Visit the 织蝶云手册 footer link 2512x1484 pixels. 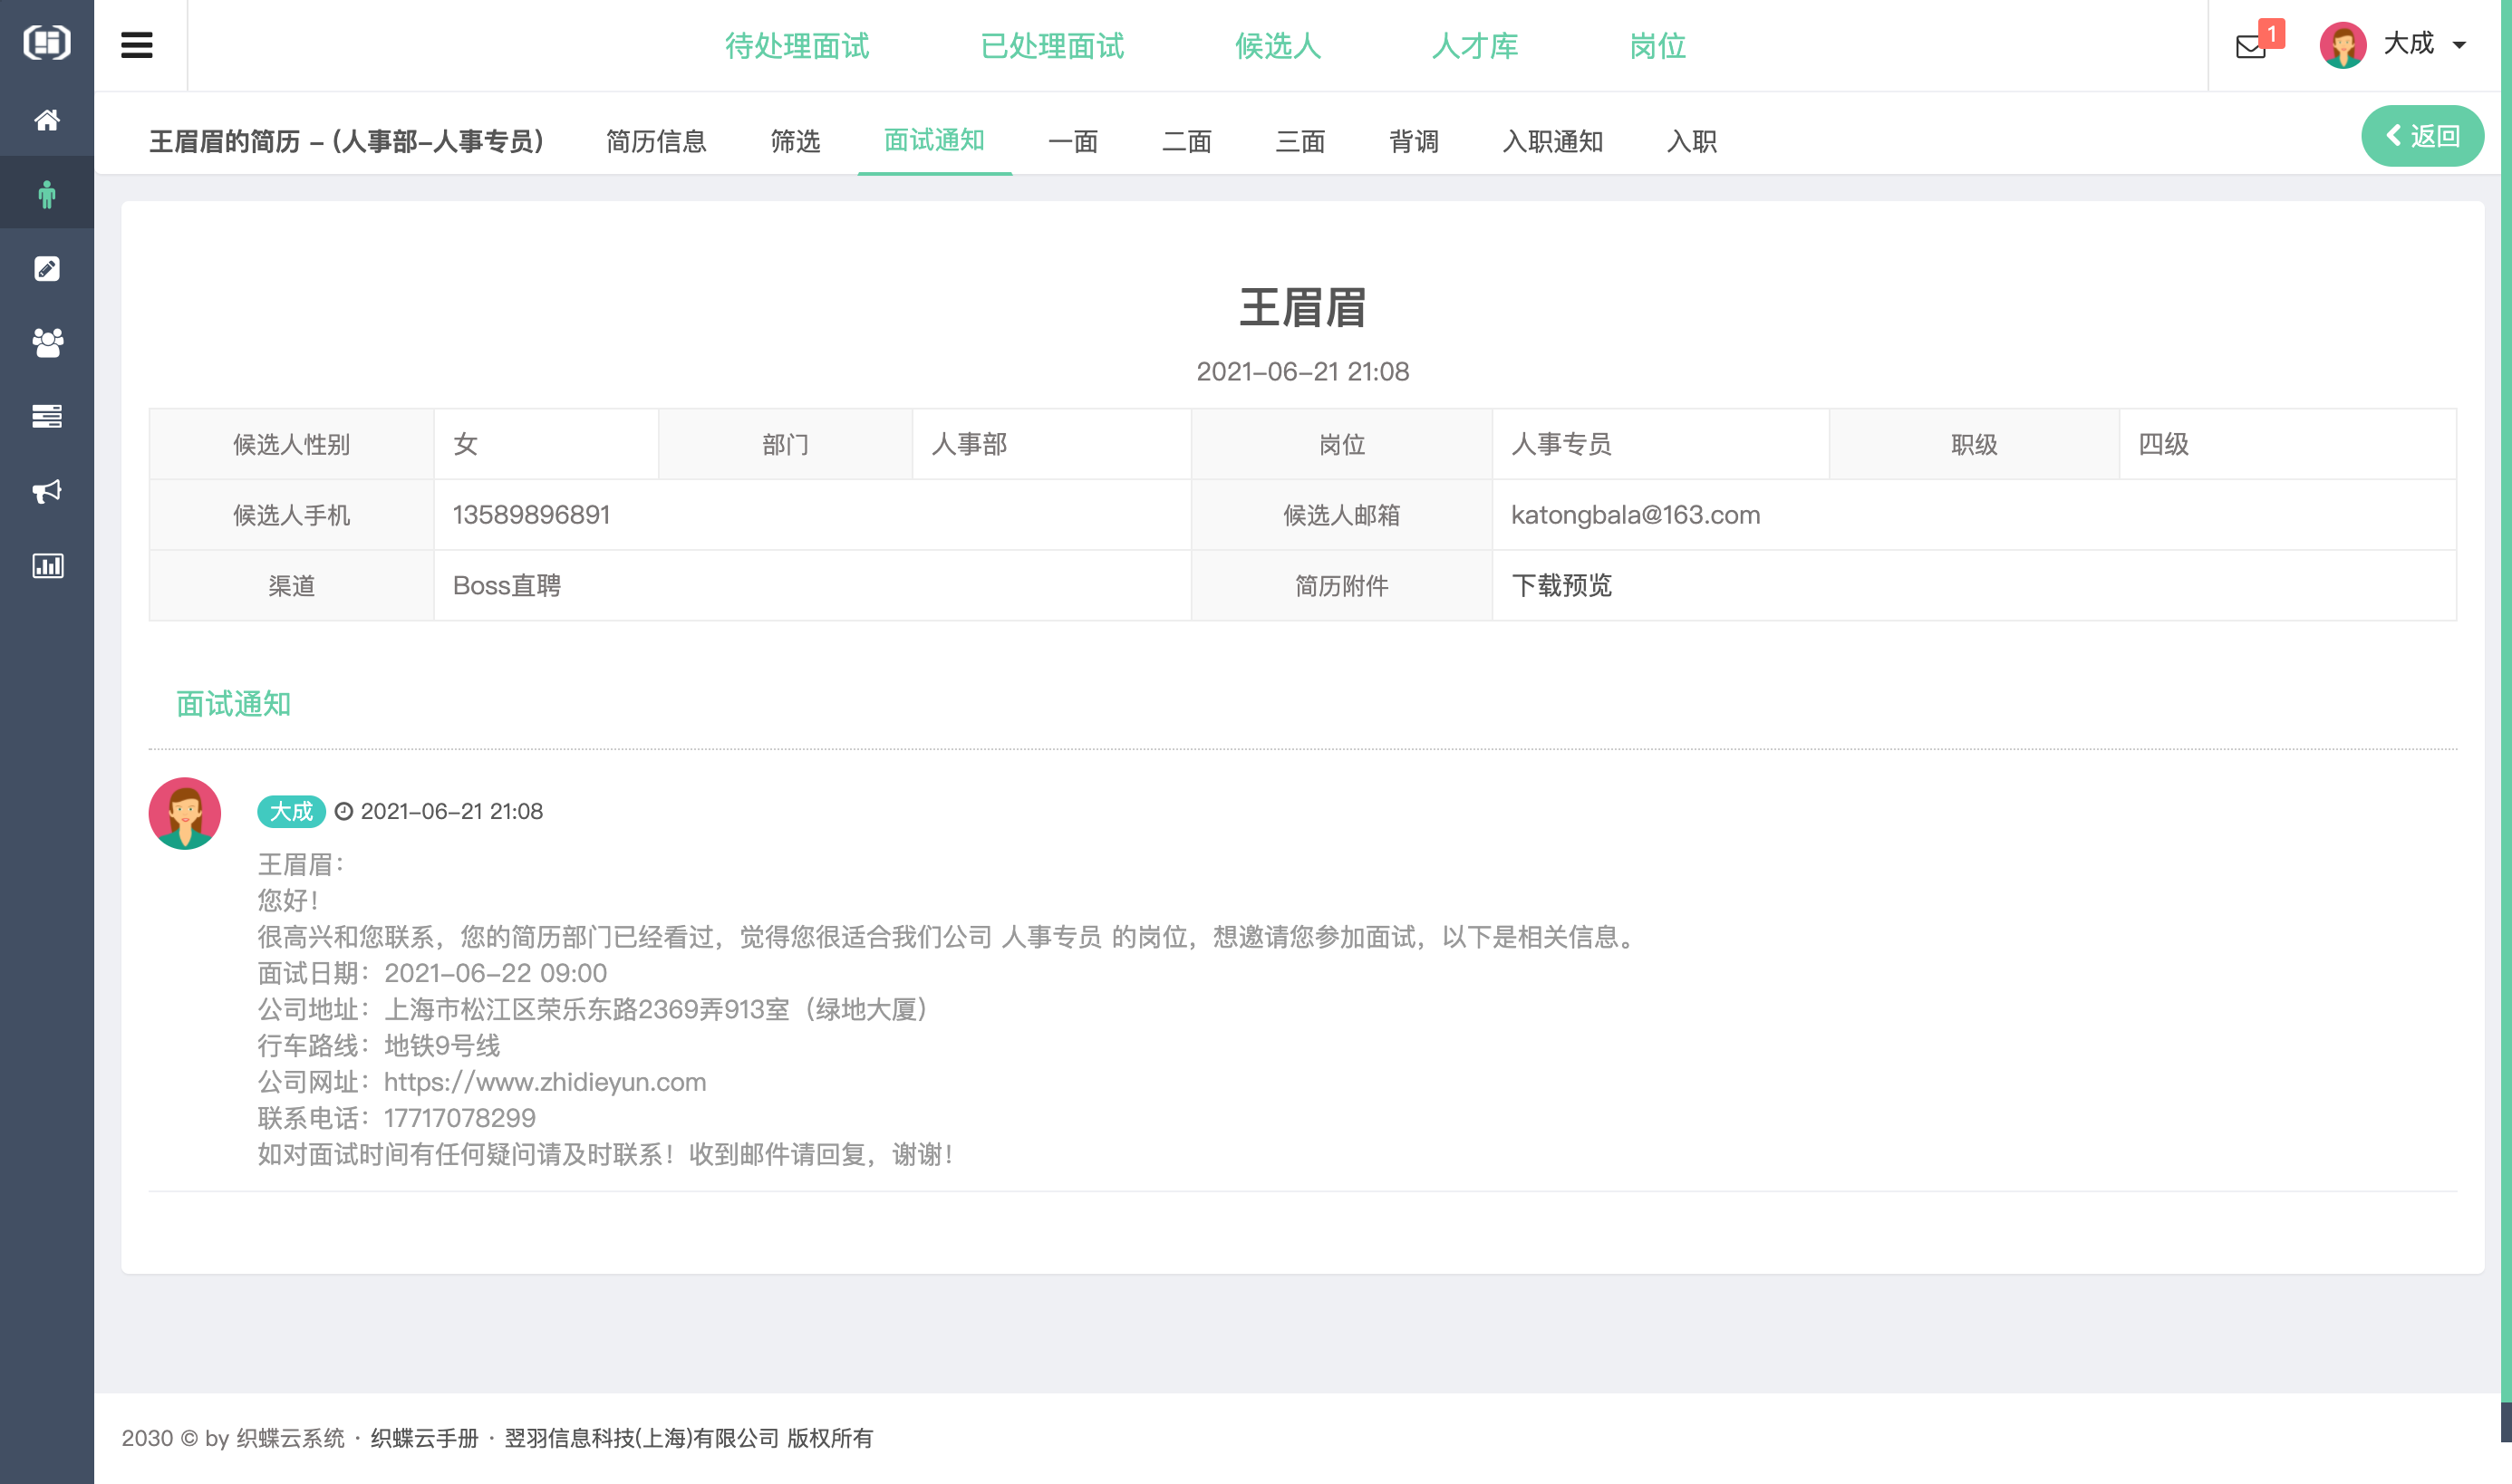(425, 1440)
